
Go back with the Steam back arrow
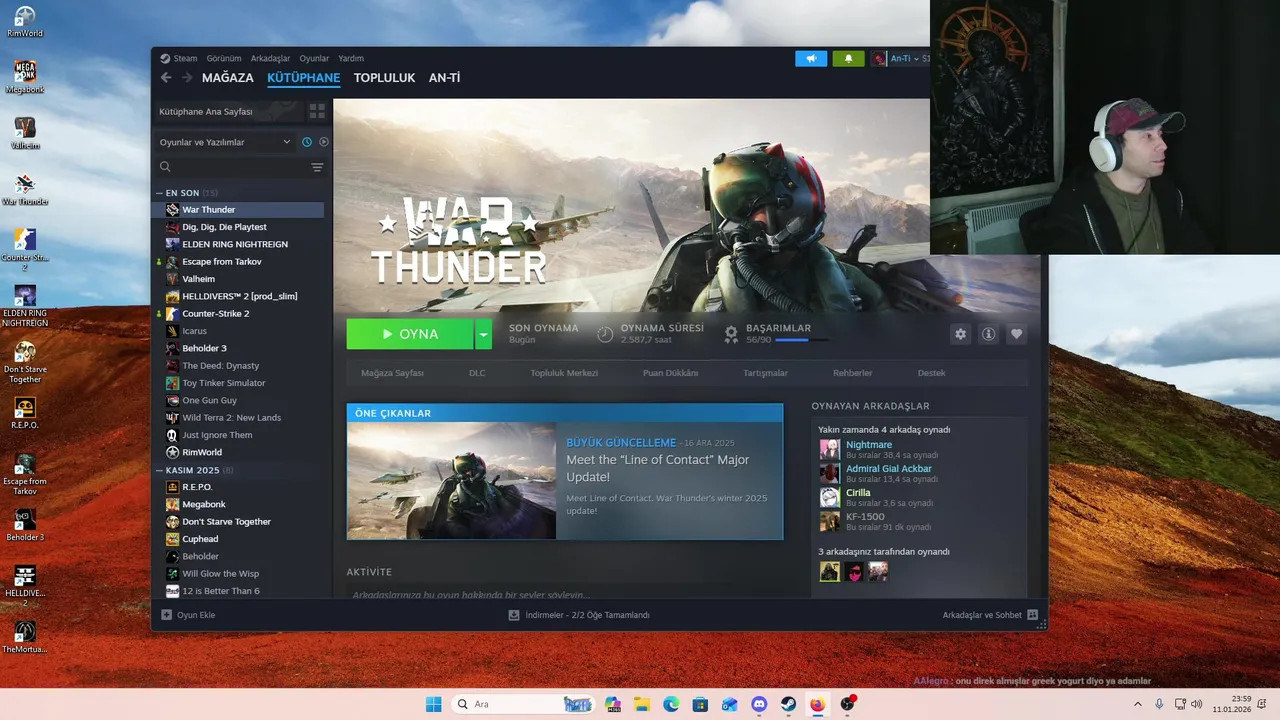pos(166,78)
